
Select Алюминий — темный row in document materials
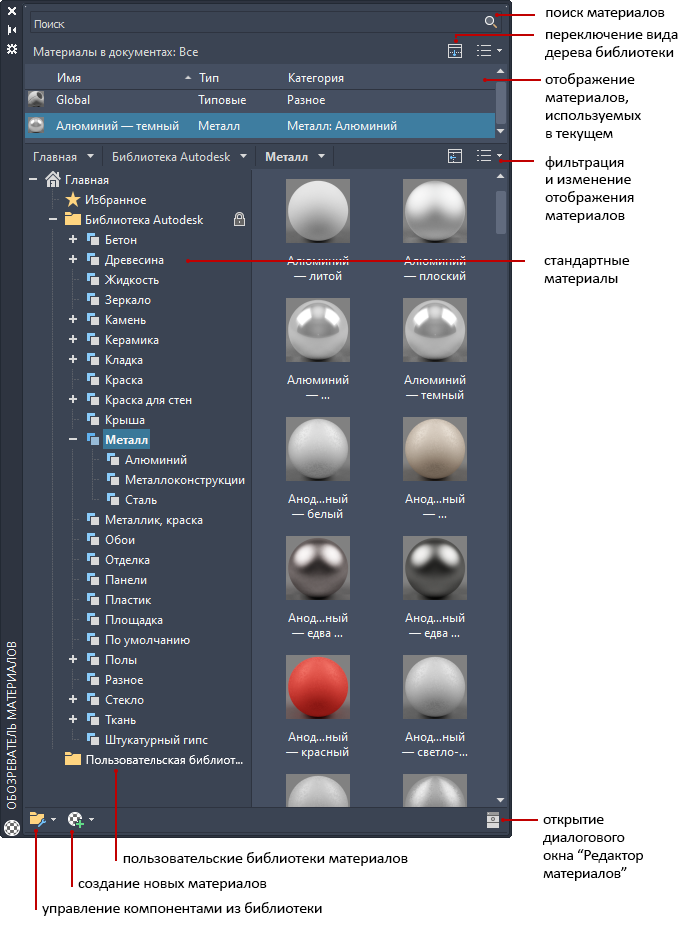coord(260,125)
